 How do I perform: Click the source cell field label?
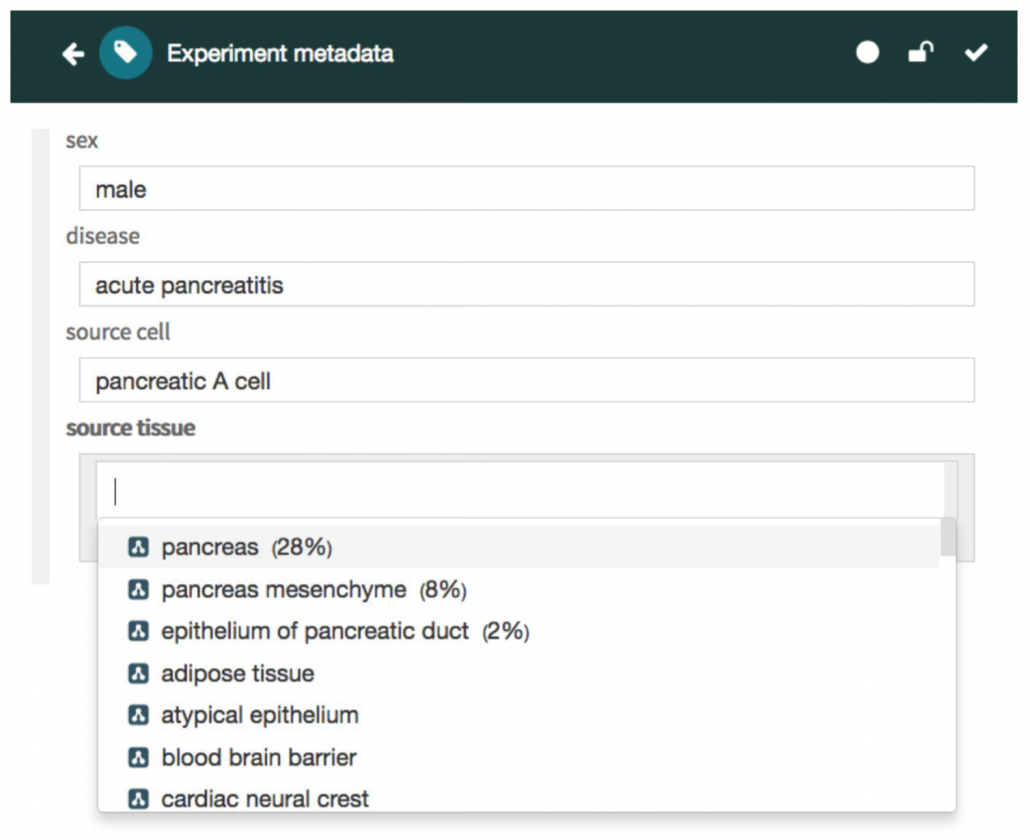coord(118,332)
